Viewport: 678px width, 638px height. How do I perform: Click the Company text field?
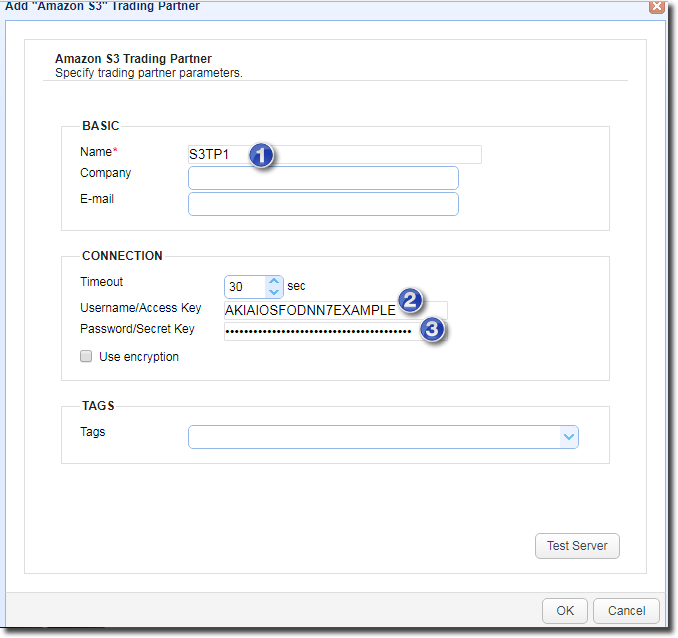(x=323, y=178)
